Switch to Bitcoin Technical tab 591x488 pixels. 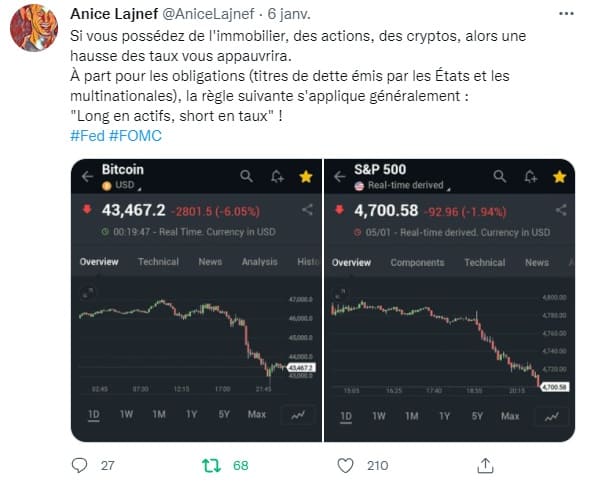(x=158, y=262)
